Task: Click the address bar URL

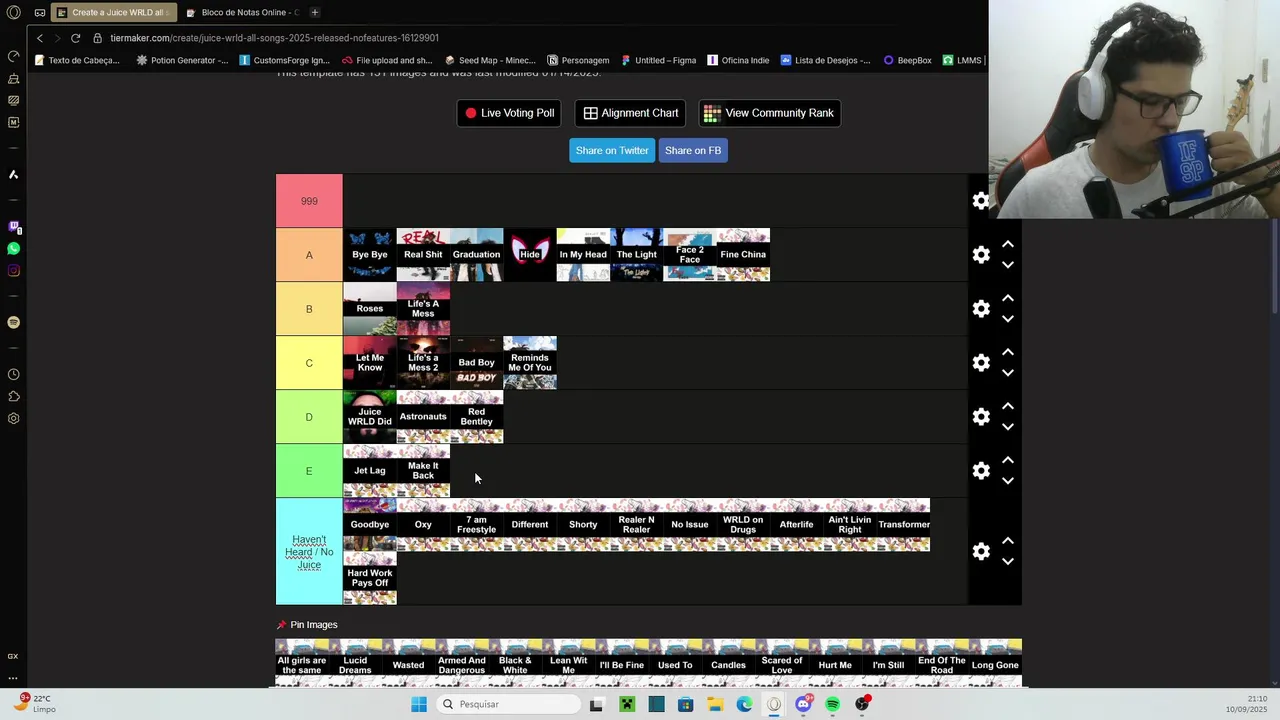Action: [x=274, y=38]
